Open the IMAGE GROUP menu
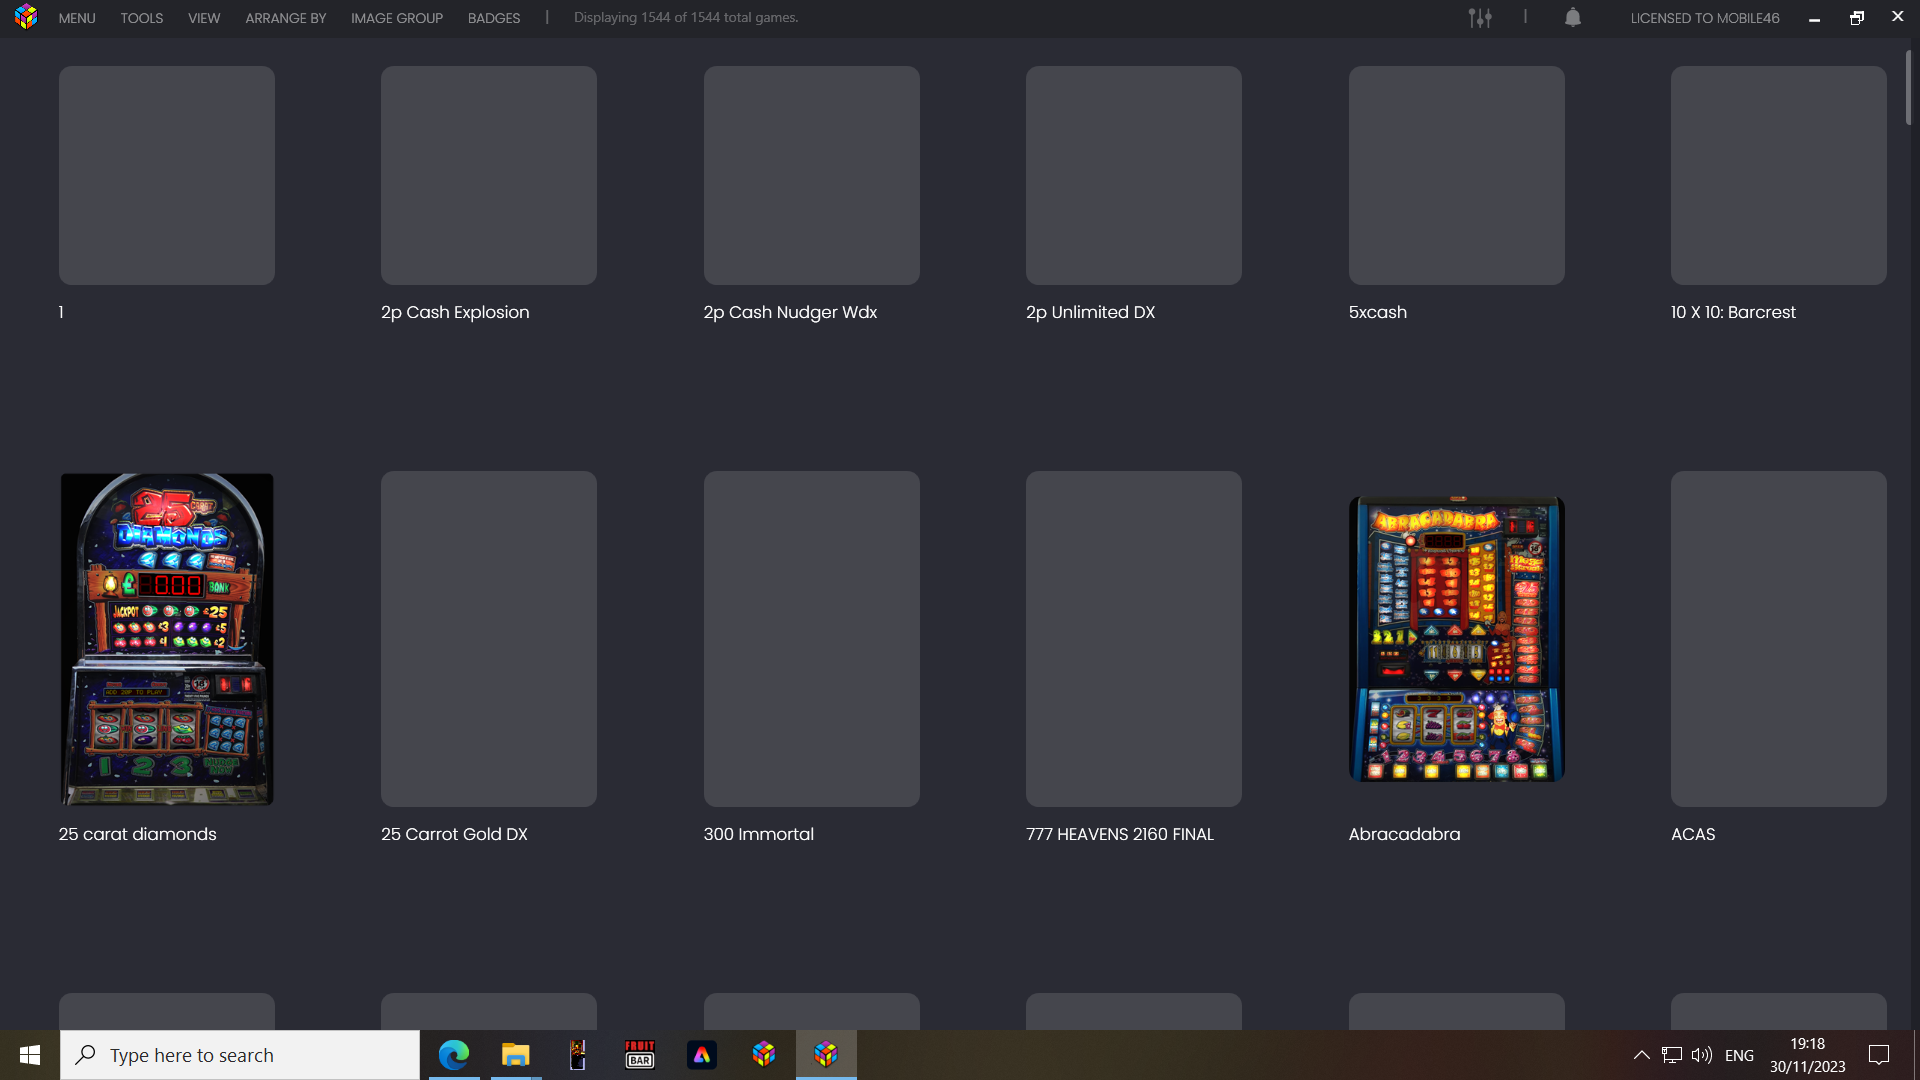Viewport: 1920px width, 1080px height. [x=397, y=18]
